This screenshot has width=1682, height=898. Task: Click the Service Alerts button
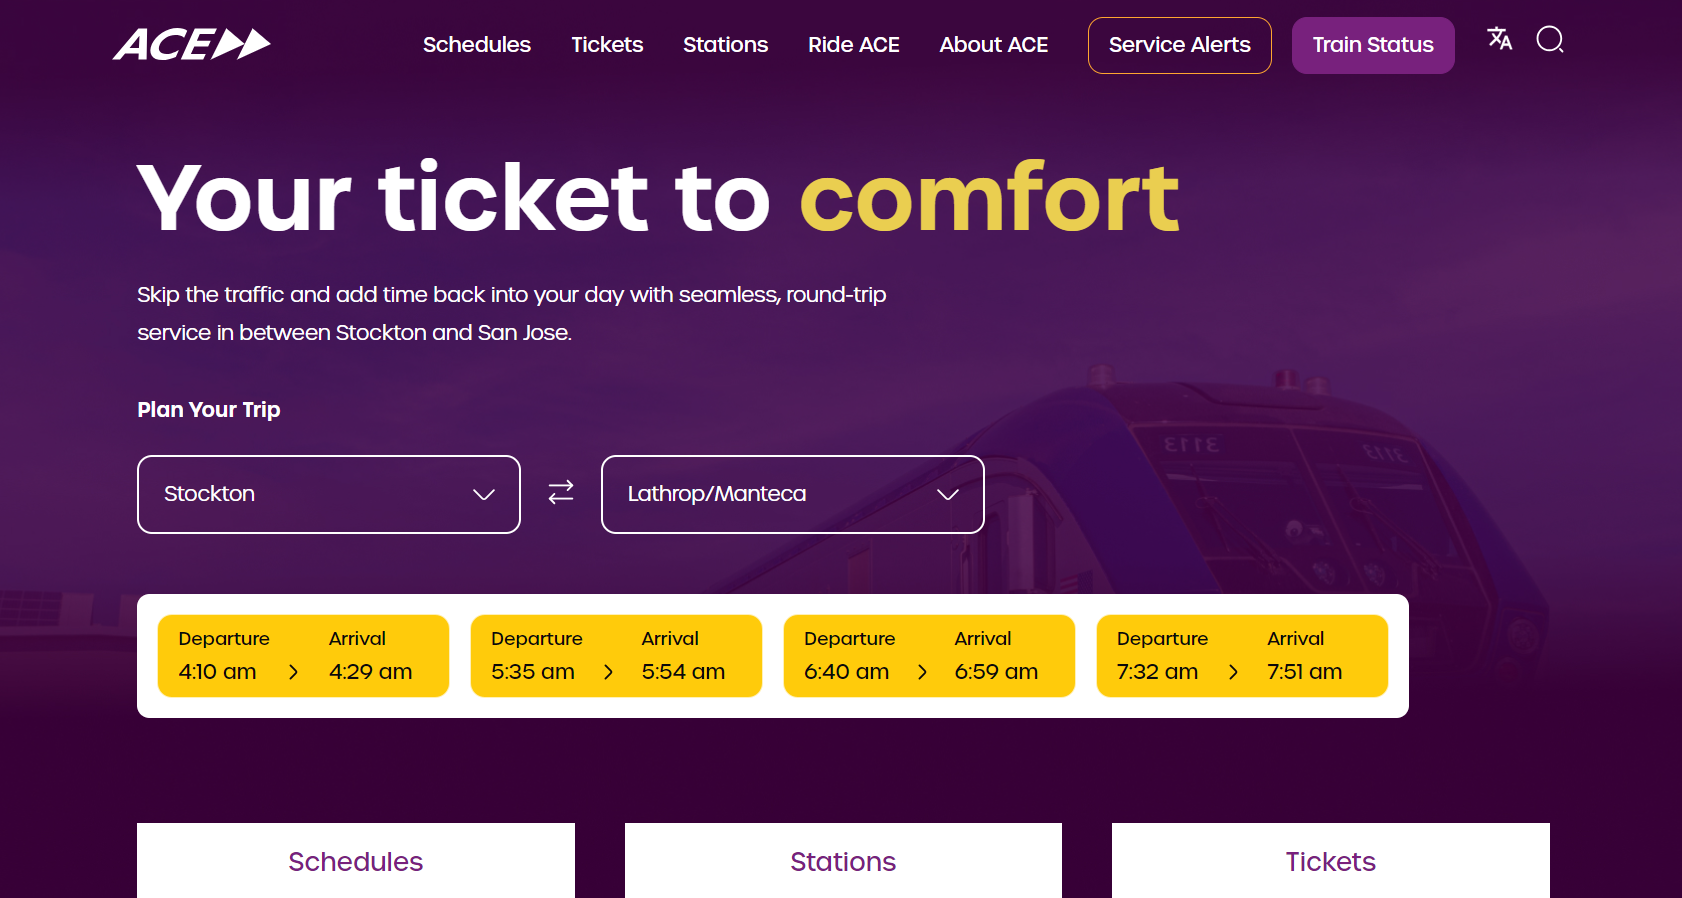(x=1179, y=45)
